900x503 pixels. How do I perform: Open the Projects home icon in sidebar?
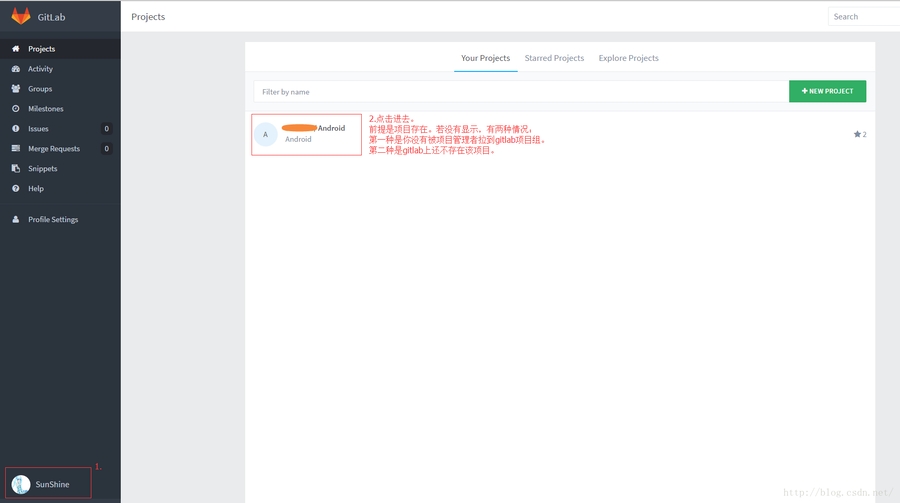pos(16,49)
